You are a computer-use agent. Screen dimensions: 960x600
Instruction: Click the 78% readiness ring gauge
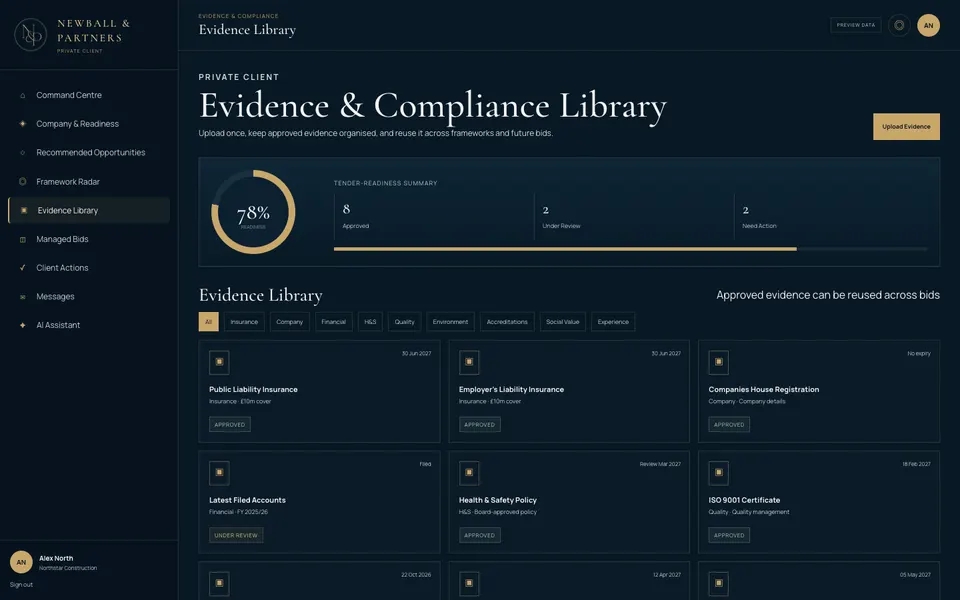pos(253,212)
